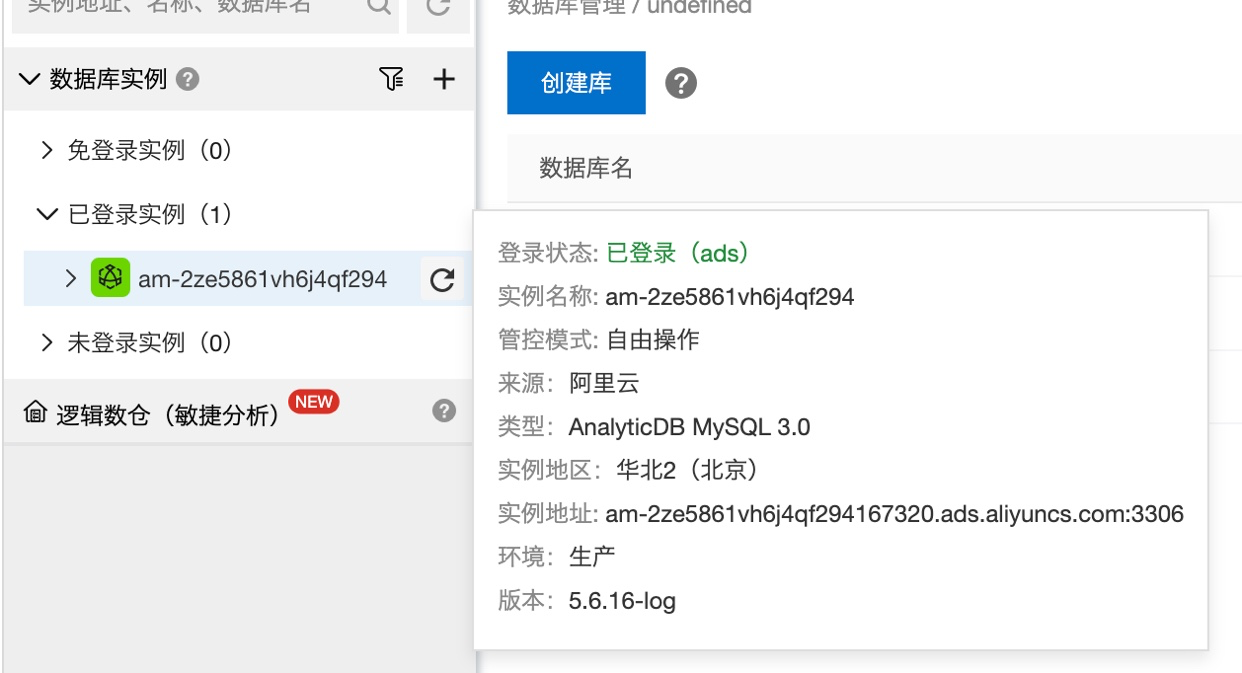Click the 逻辑数仓 warehouse icon

click(x=35, y=411)
